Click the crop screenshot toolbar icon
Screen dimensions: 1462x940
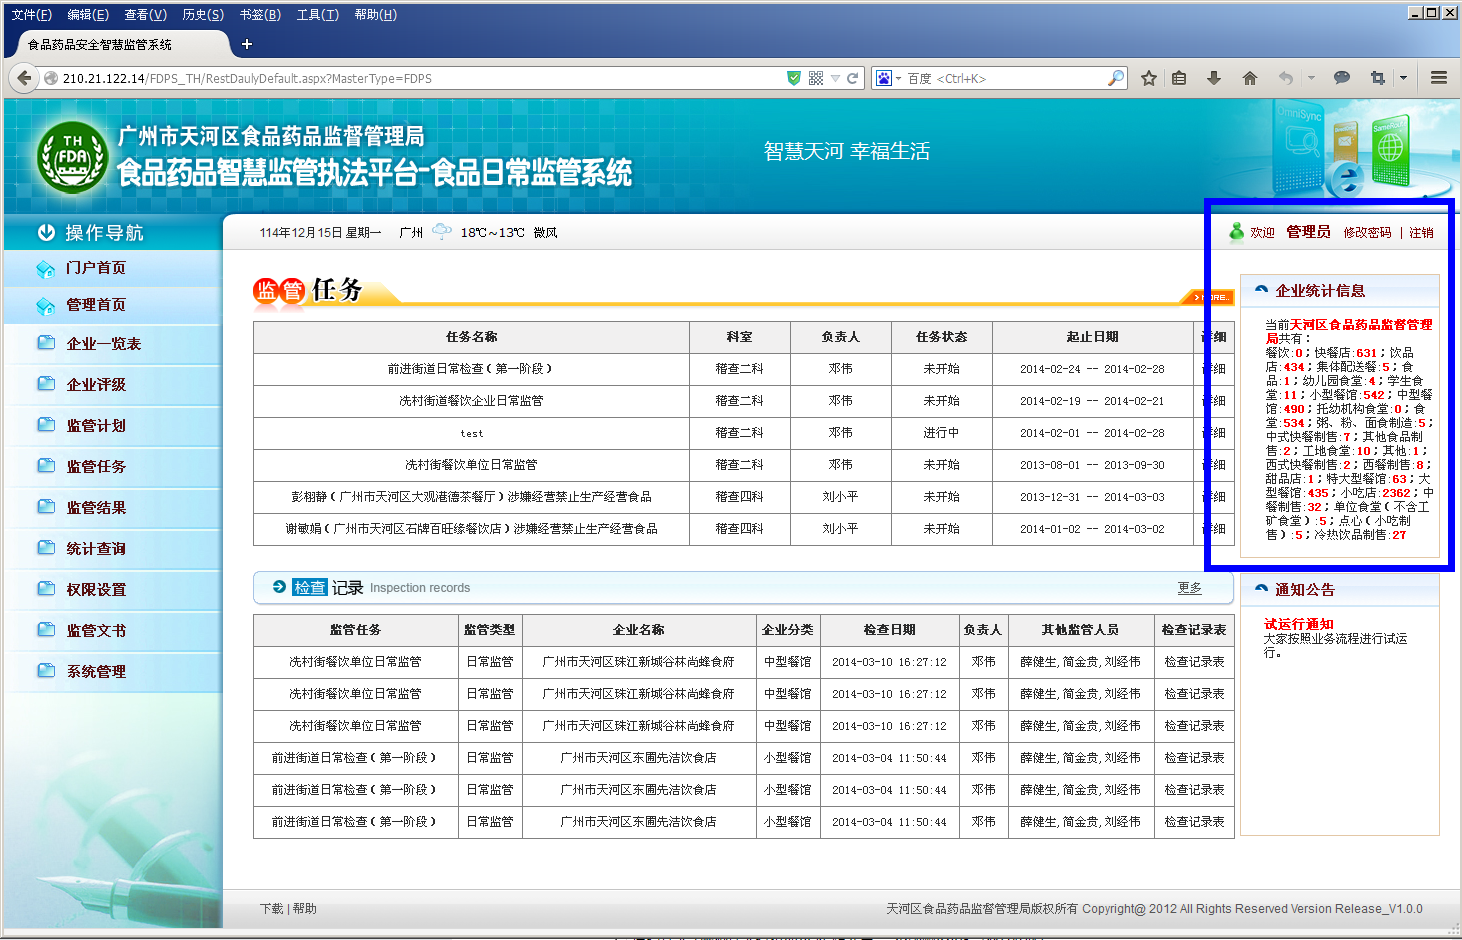1377,78
